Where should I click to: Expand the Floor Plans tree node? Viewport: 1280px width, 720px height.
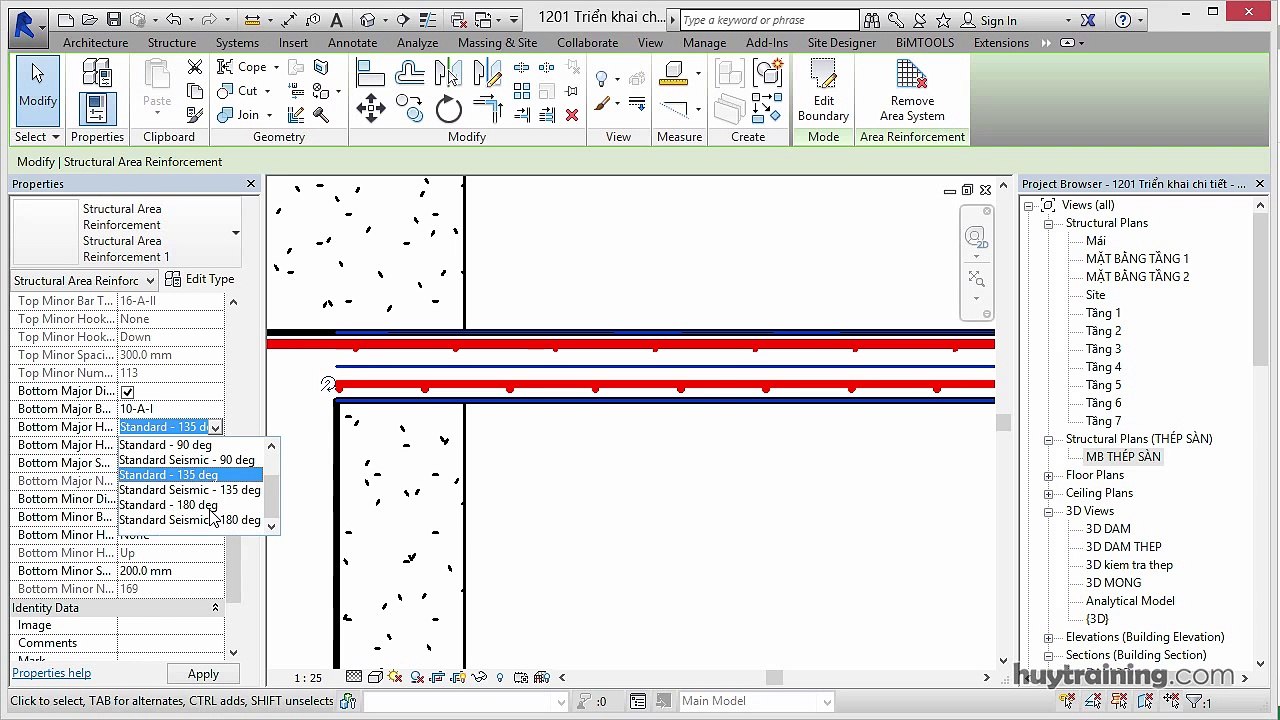[x=1048, y=475]
